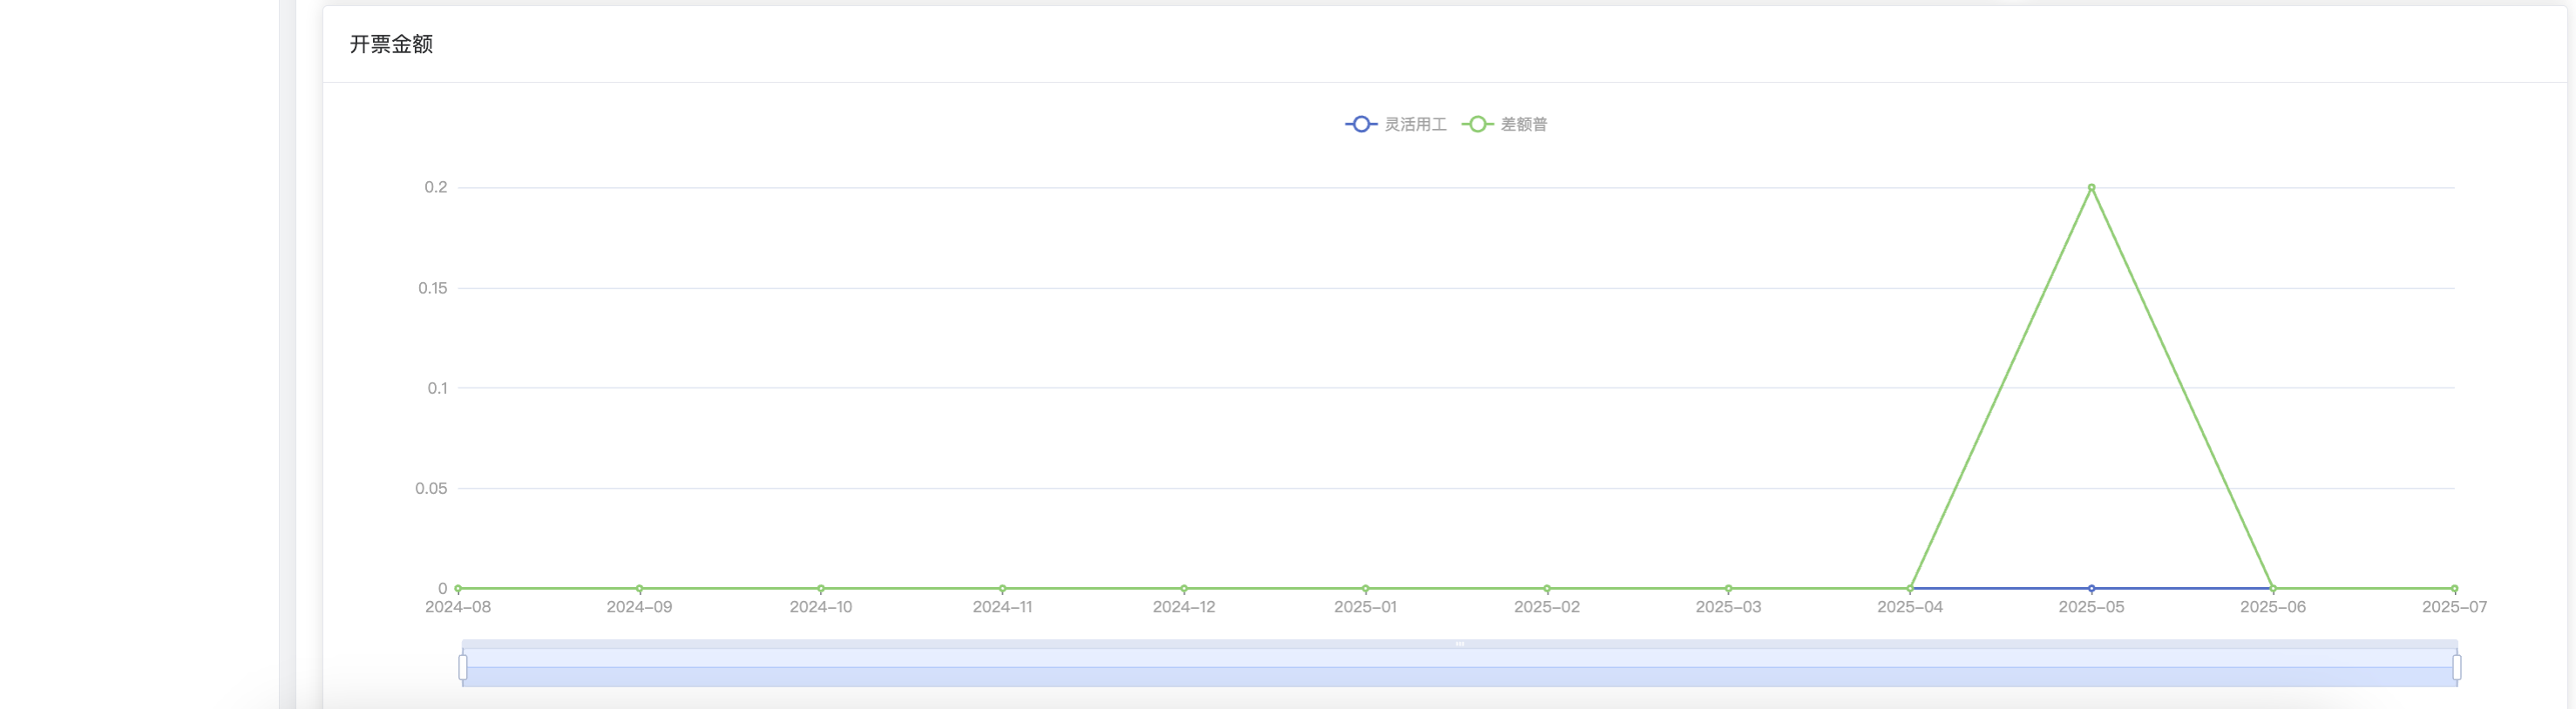Screen dimensions: 2576x709
Task: Click the data point marker for 2025-03
Action: [x=1729, y=589]
